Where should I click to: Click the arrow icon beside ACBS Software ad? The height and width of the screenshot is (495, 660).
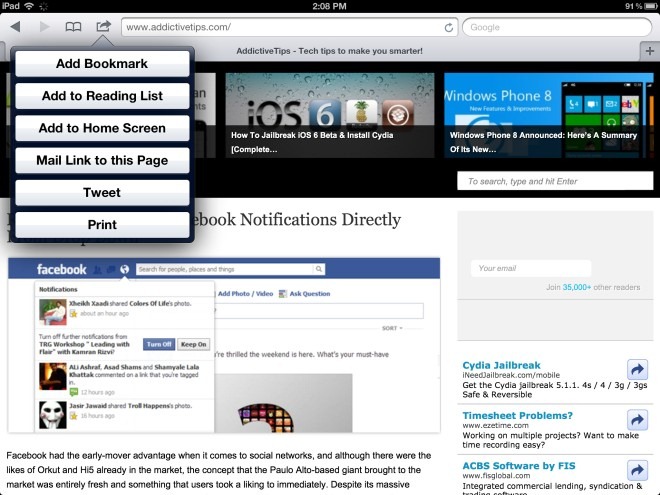click(637, 470)
